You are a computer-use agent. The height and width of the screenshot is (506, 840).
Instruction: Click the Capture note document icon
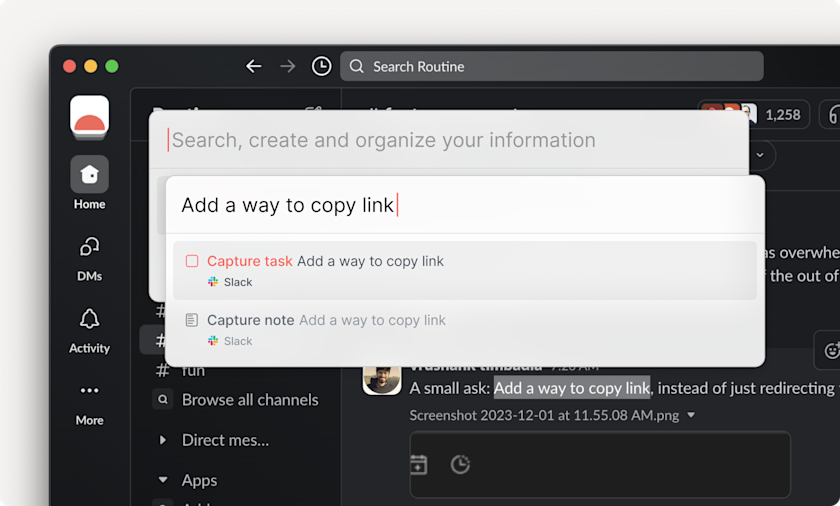pos(192,320)
